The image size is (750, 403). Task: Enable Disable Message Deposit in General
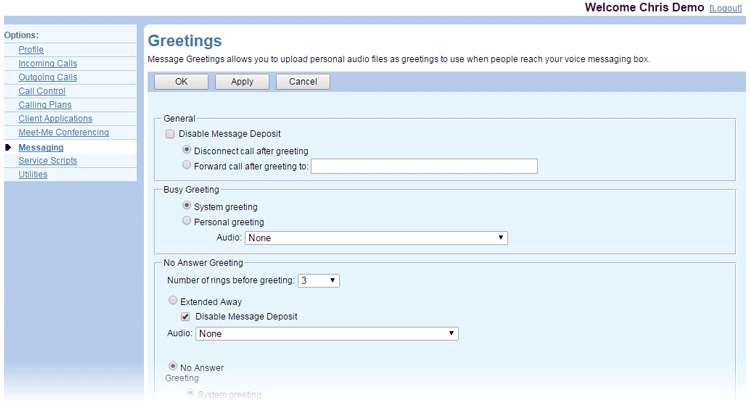171,134
